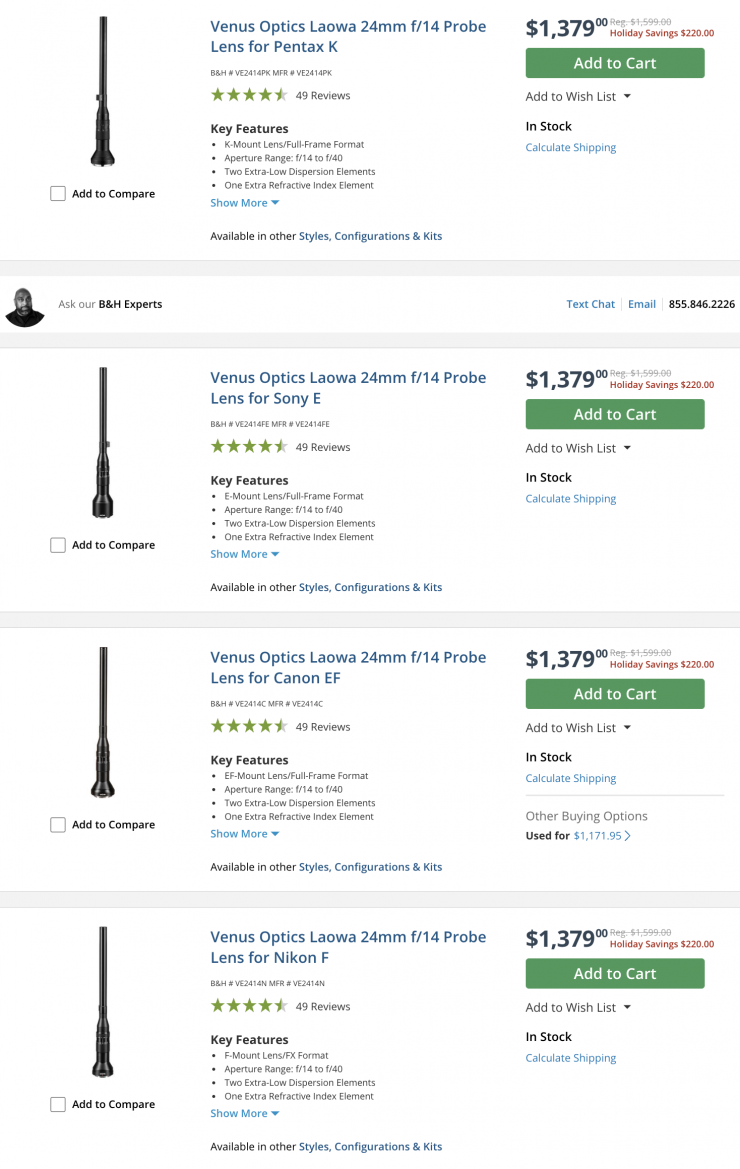The height and width of the screenshot is (1169, 740).
Task: Click the chevron next to Used for $1,171.95
Action: coord(628,836)
